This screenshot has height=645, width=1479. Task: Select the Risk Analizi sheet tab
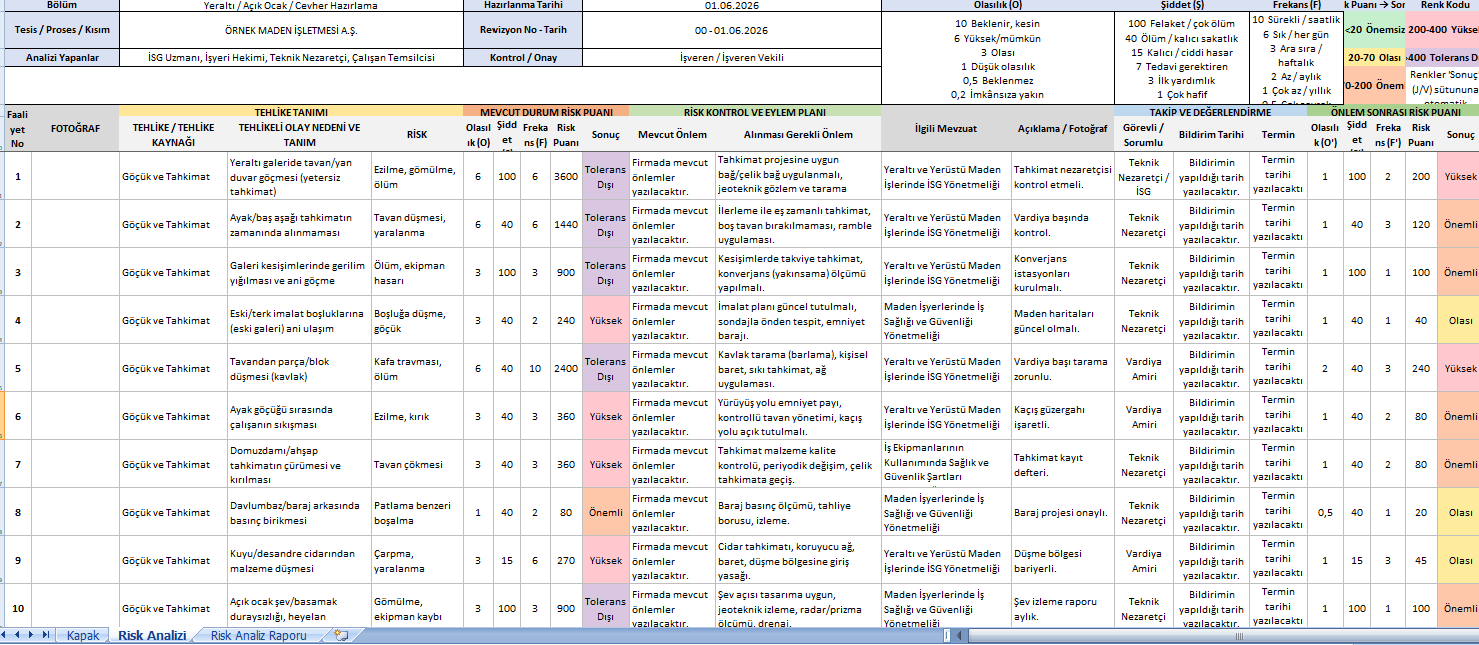(x=152, y=635)
